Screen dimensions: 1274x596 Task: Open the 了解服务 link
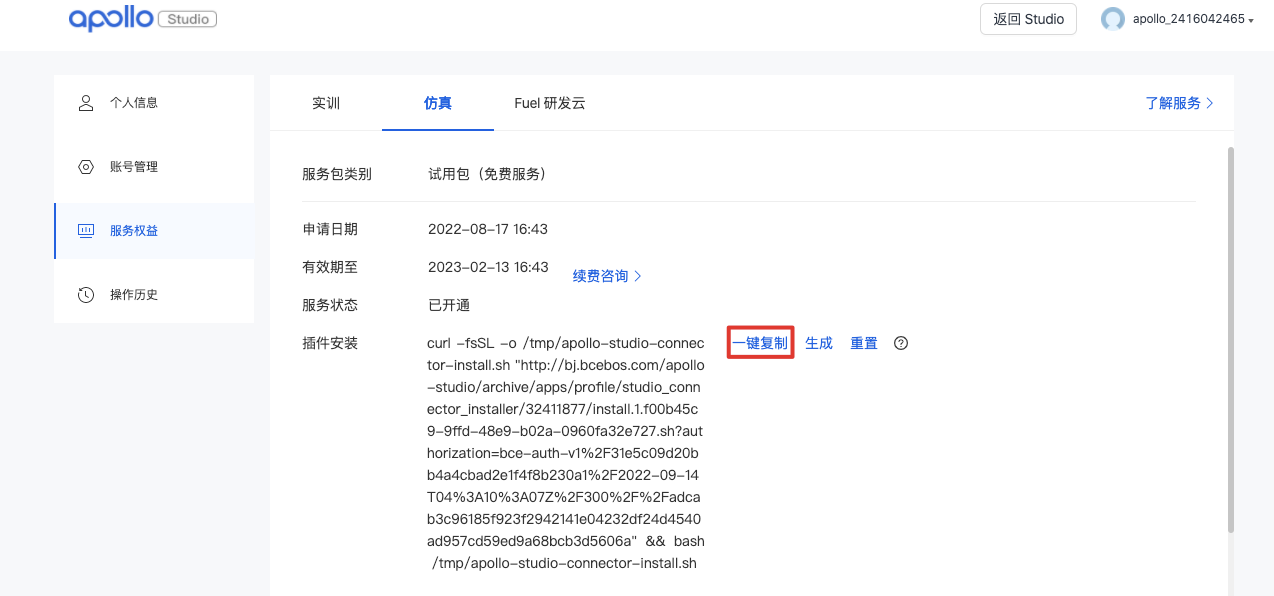pos(1180,103)
